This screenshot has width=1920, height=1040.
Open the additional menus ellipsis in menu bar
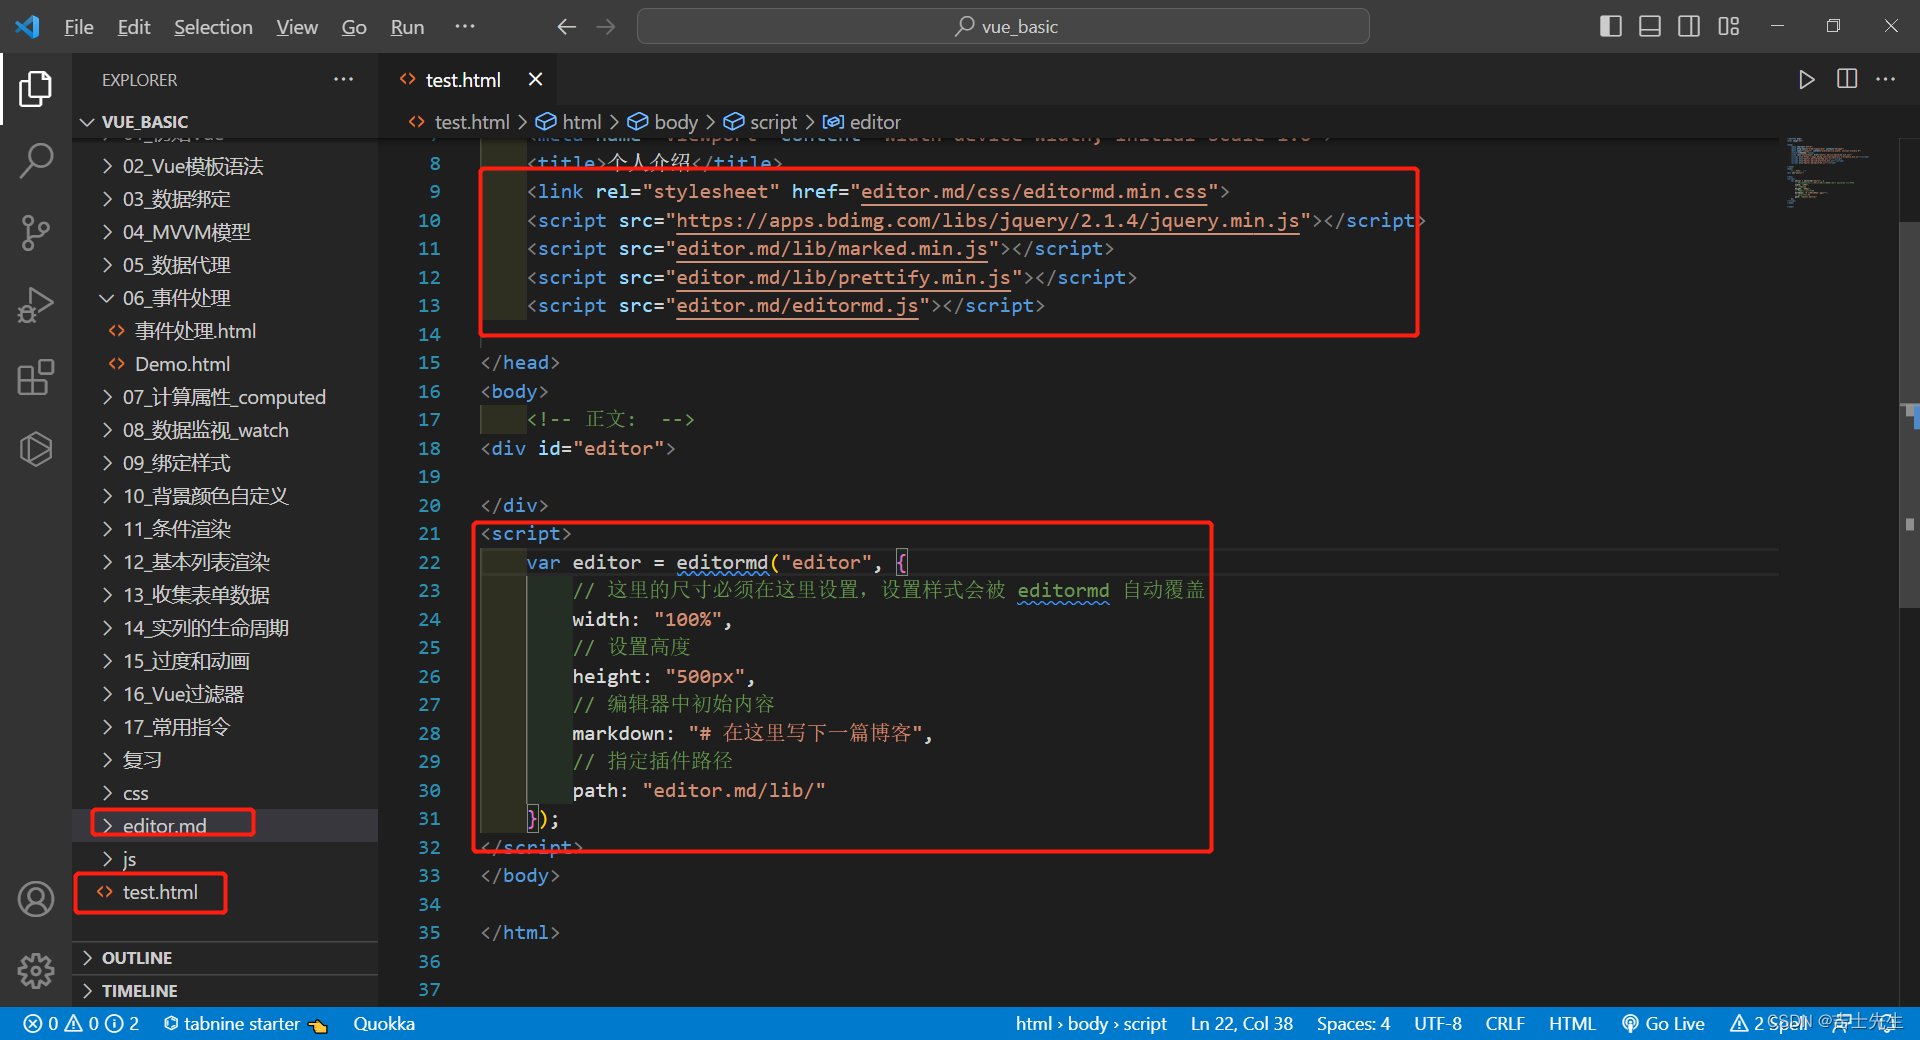[x=465, y=27]
